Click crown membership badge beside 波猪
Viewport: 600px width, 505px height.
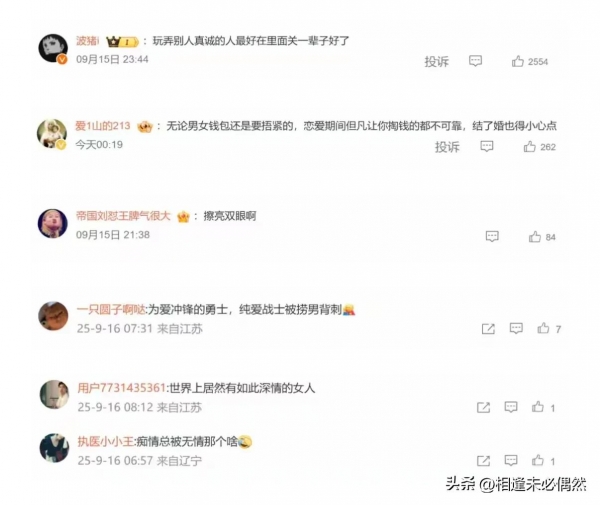[122, 41]
